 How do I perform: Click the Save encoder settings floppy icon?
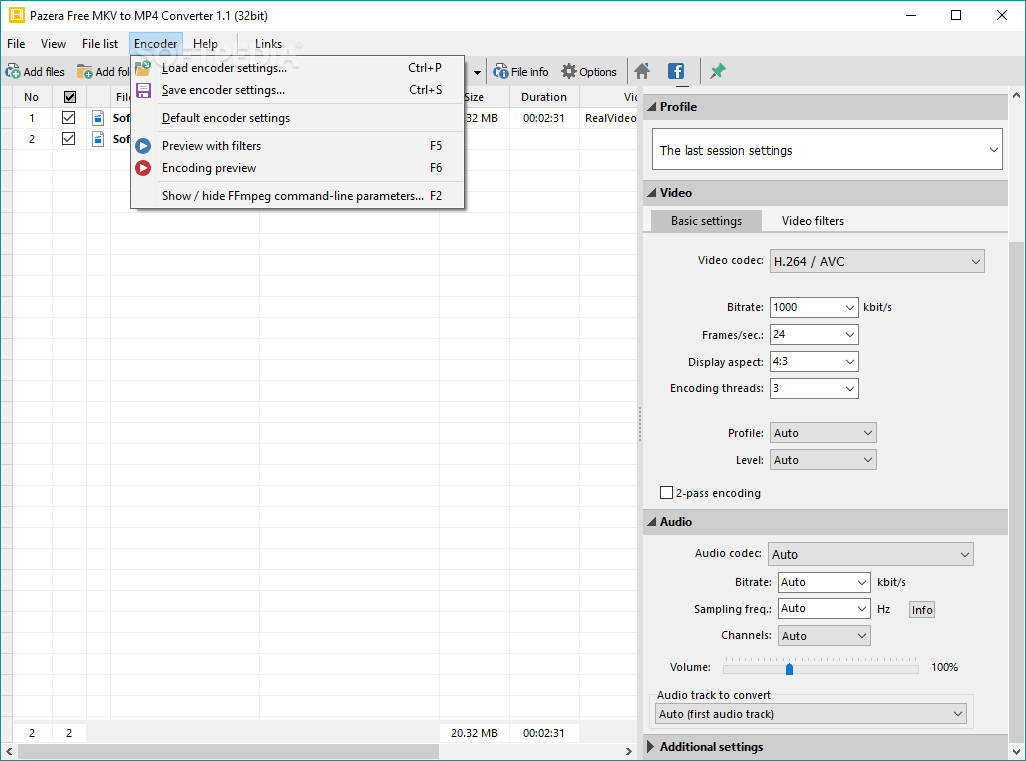tap(143, 90)
